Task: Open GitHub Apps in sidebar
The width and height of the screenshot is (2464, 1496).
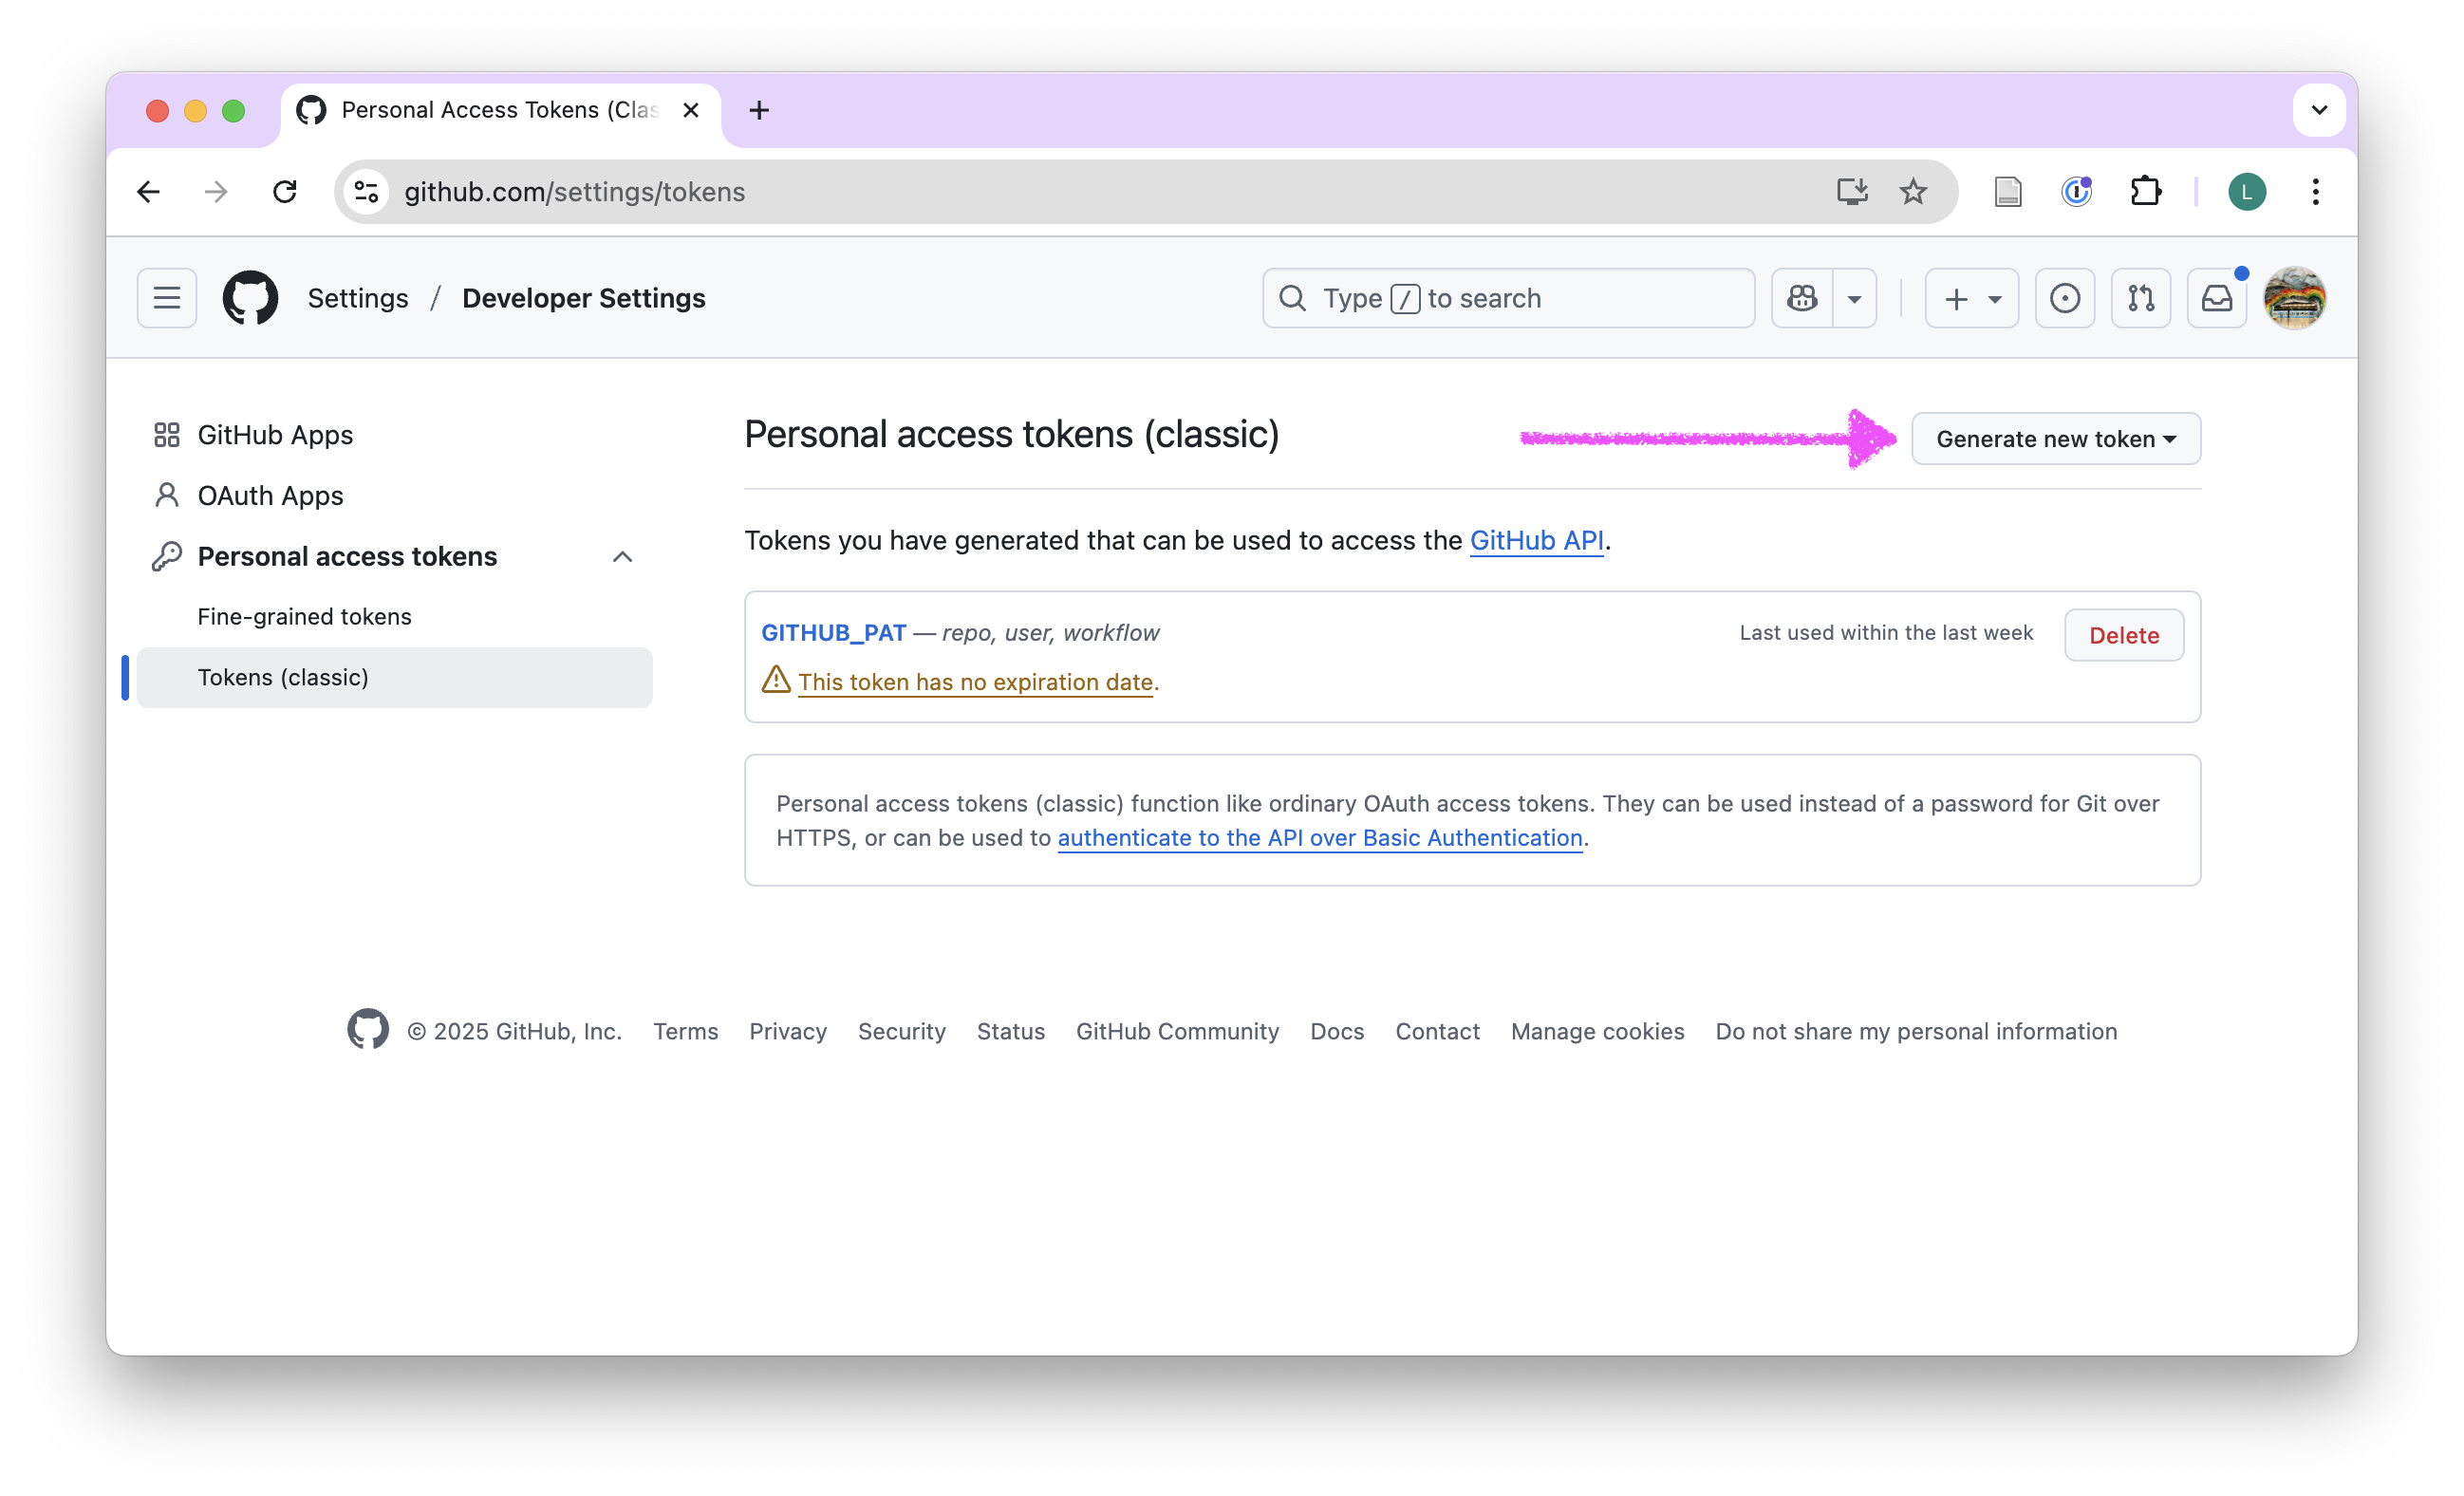Action: [x=275, y=435]
